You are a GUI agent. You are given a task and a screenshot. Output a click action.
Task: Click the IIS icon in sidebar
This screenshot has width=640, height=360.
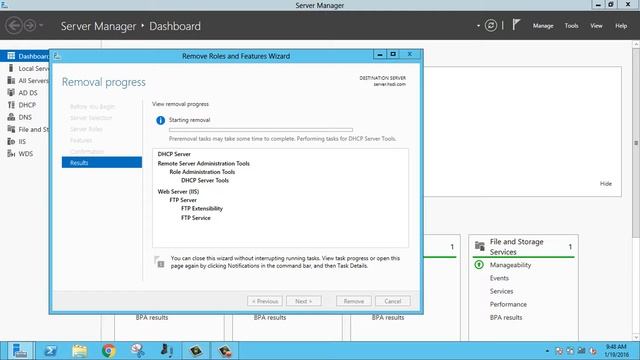11,142
